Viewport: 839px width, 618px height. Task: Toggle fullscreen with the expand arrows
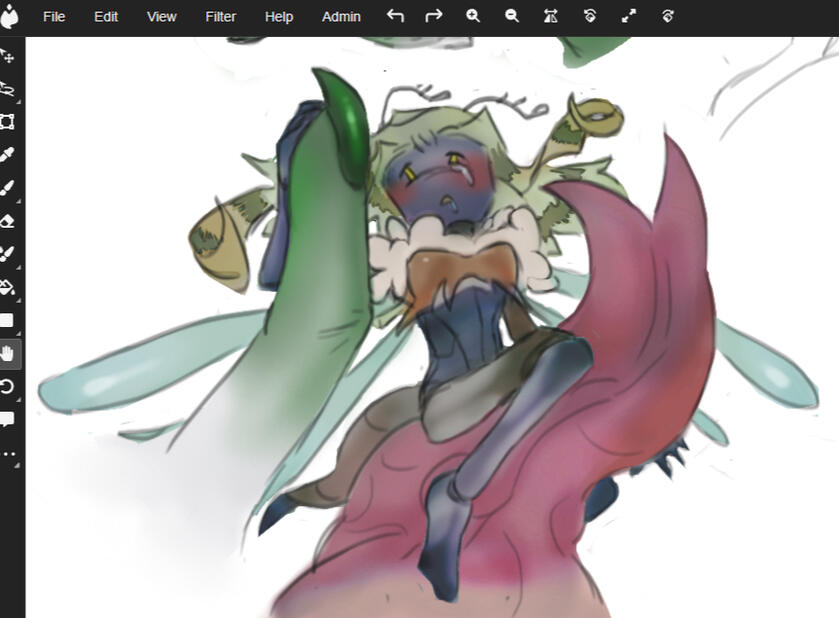(629, 16)
